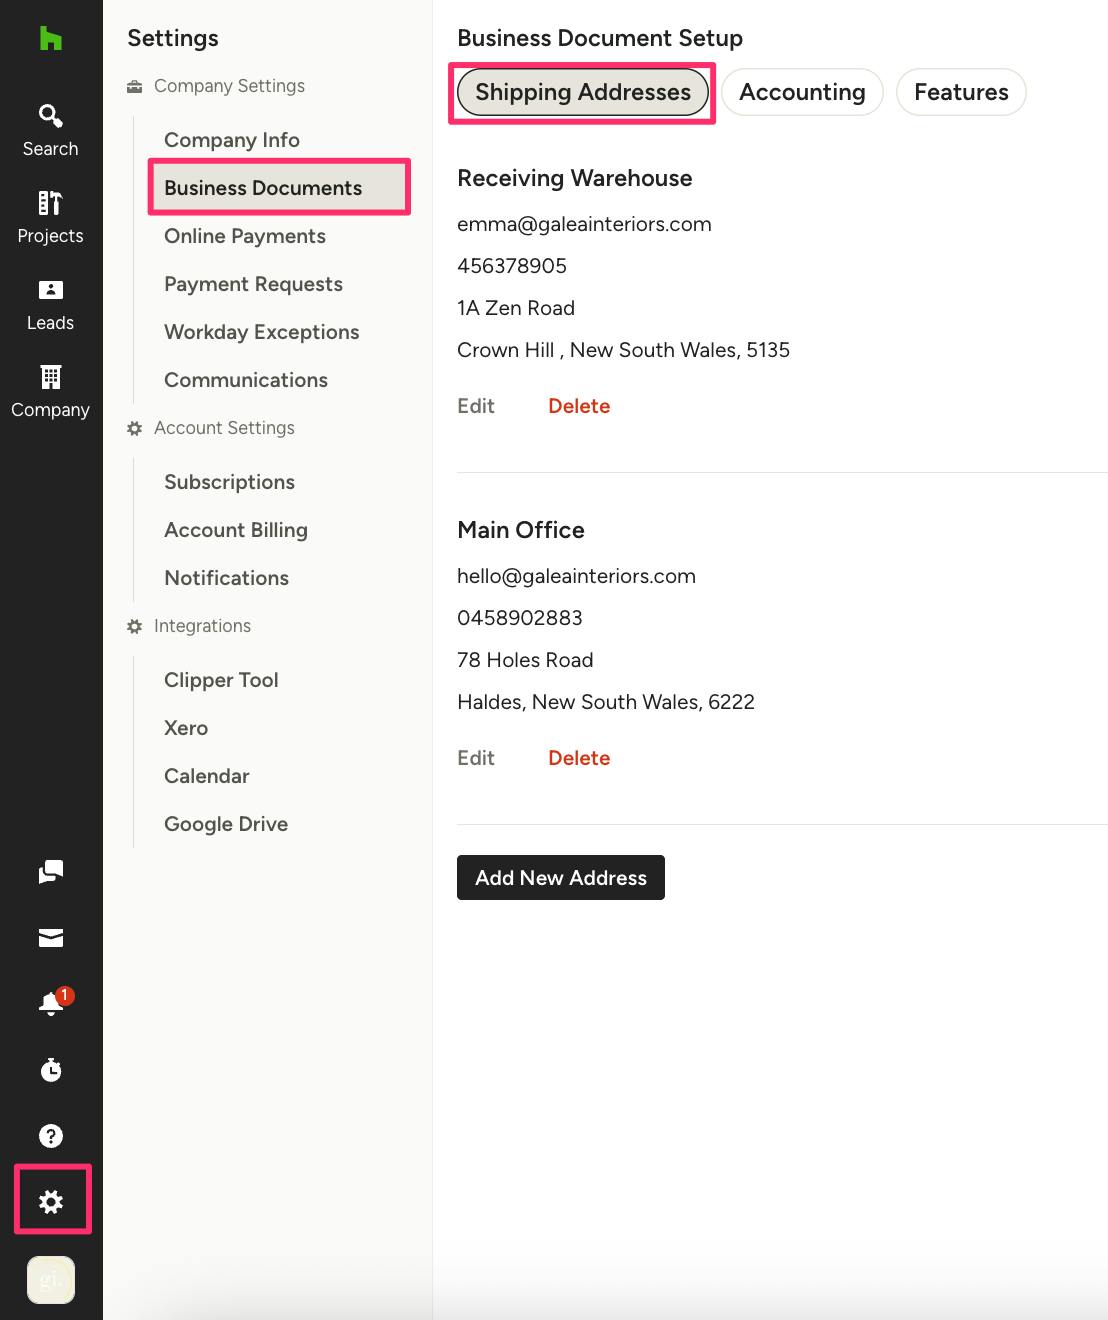1108x1320 pixels.
Task: Edit the Receiving Warehouse address
Action: [x=476, y=406]
